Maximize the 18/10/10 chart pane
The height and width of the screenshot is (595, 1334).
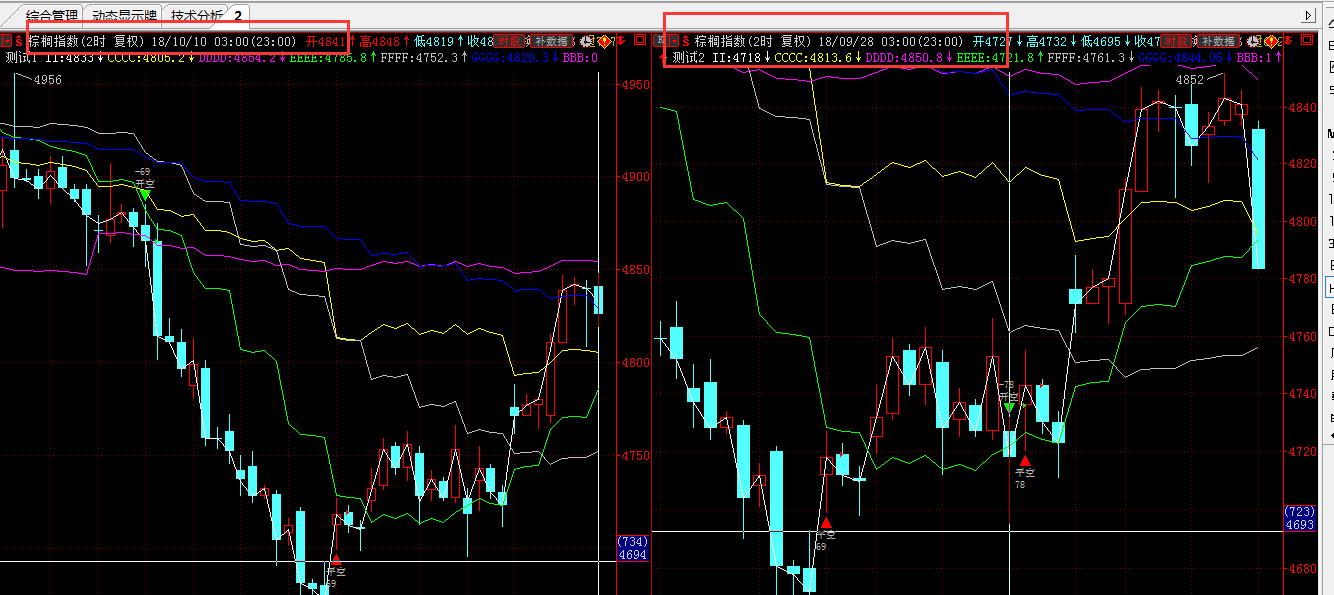pos(640,40)
